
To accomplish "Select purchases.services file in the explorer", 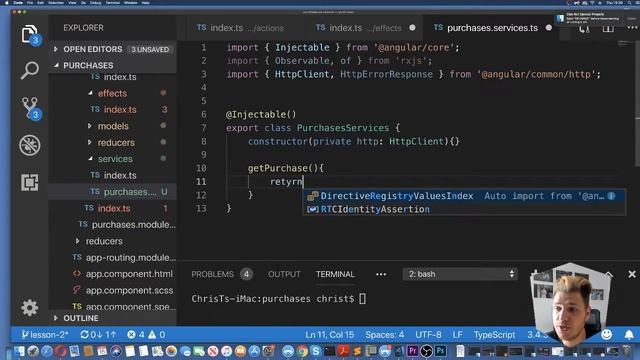I will tap(112, 191).
